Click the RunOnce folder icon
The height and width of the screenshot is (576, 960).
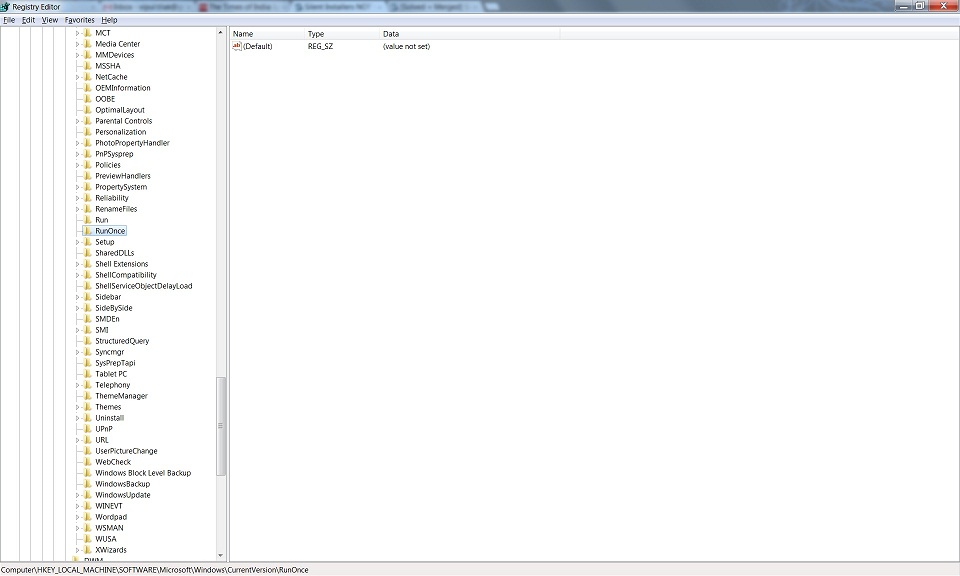pos(88,231)
